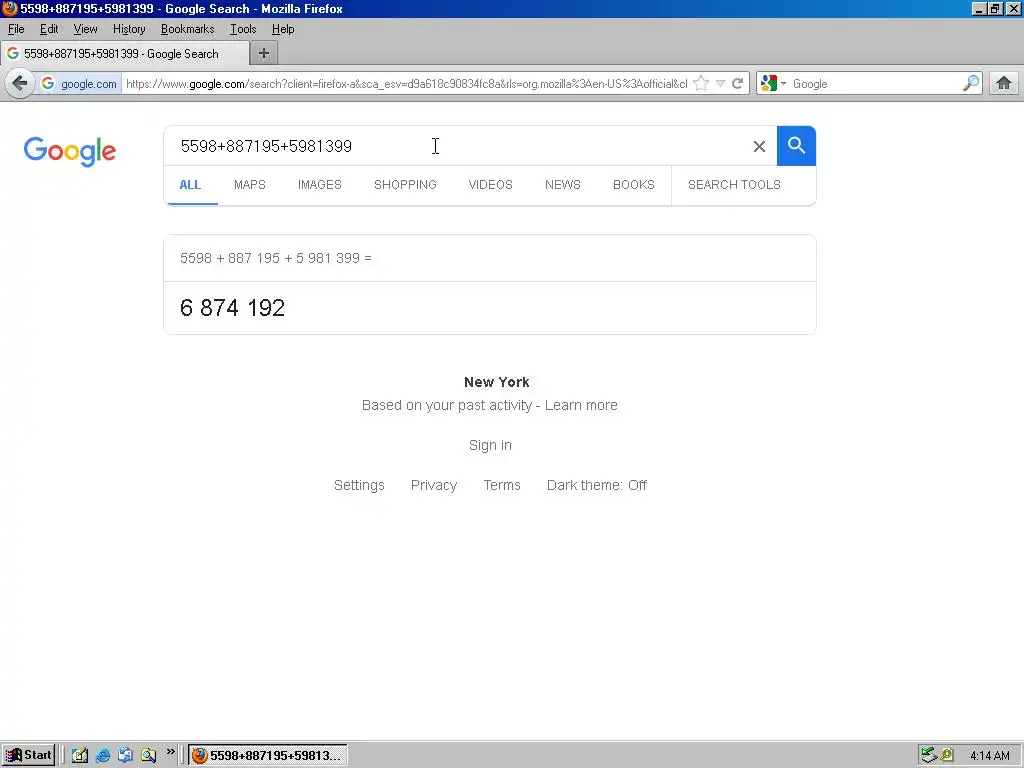1024x768 pixels.
Task: Switch to the BOOKS results tab
Action: 633,185
